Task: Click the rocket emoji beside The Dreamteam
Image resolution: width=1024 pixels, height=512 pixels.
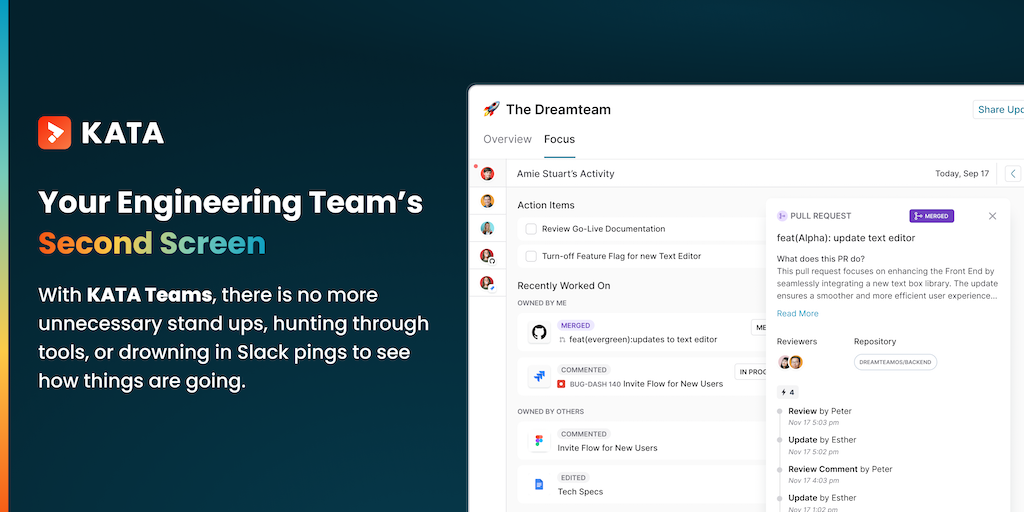Action: click(491, 109)
